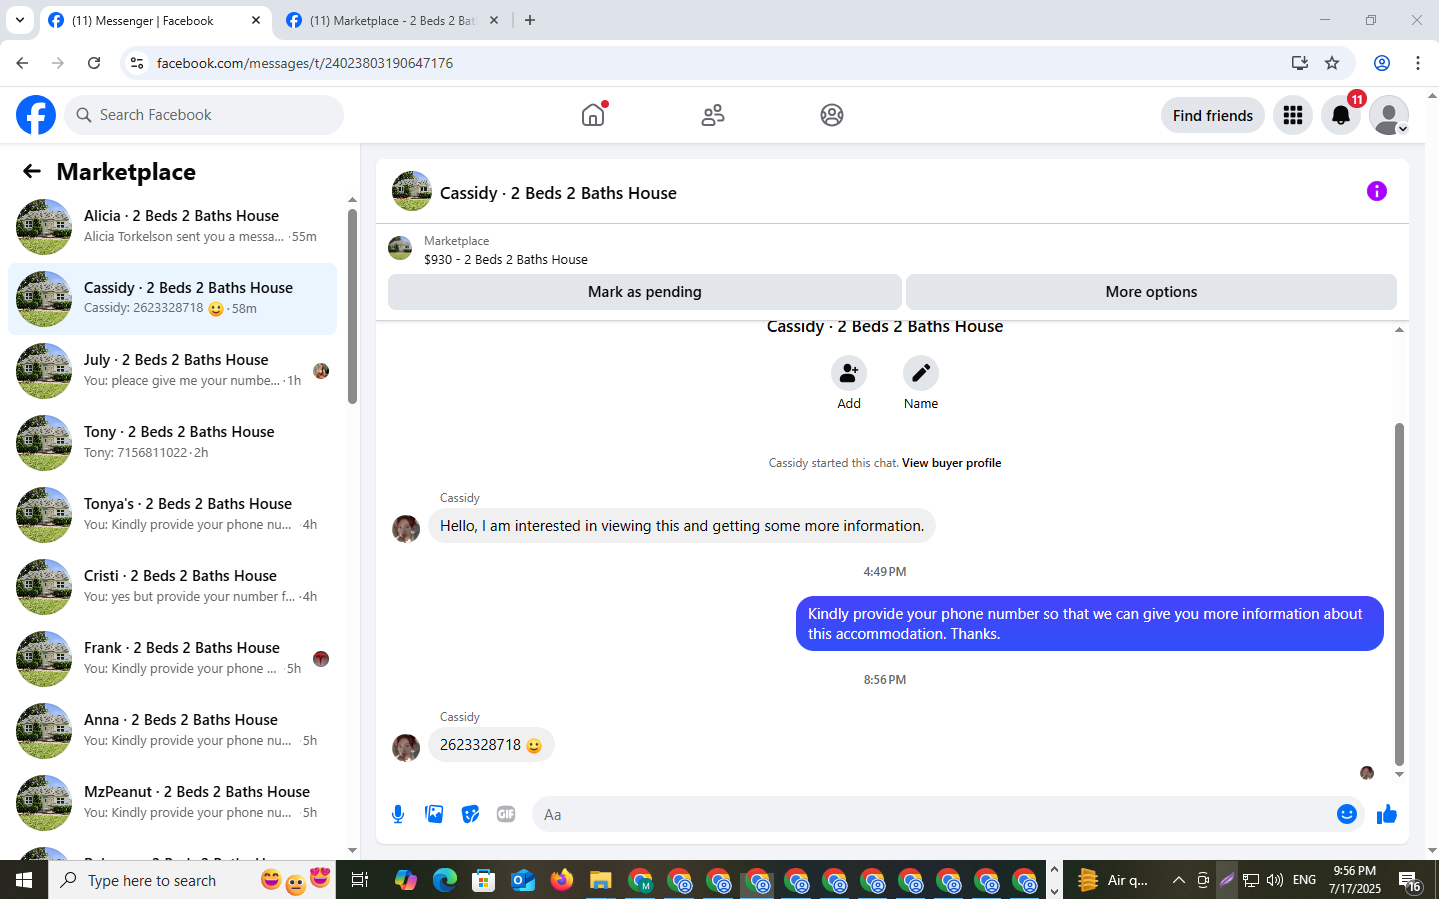Open conversation info for Cassidy chat
Screen dimensions: 1439x899
[x=1377, y=191]
